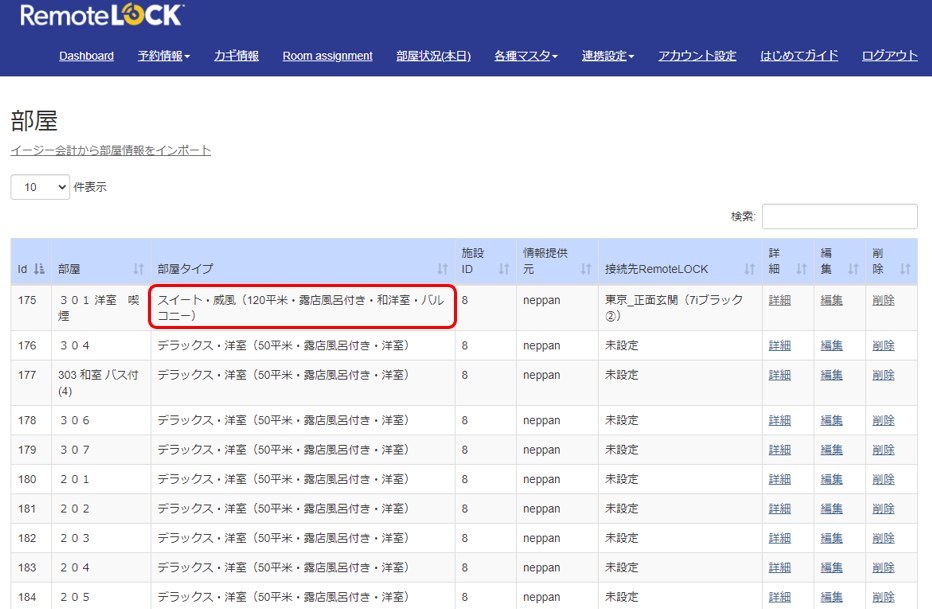Click 削除 for room Id 178
Screen dimensions: 932x609
click(x=883, y=420)
